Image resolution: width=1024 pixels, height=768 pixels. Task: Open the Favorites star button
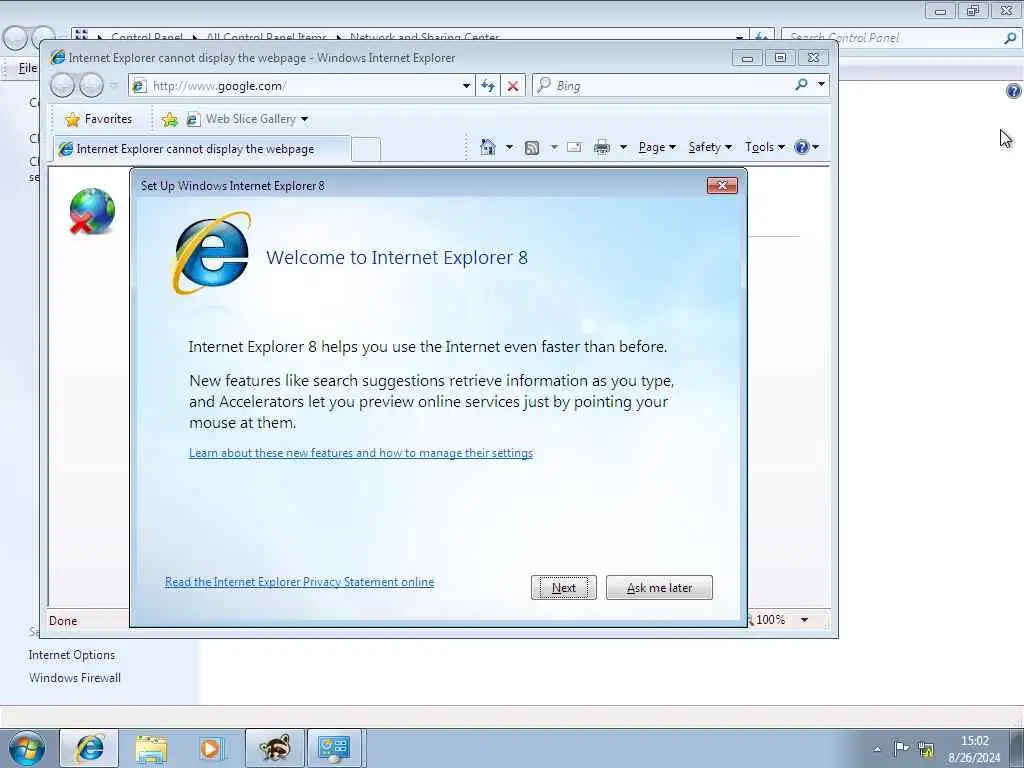point(99,119)
